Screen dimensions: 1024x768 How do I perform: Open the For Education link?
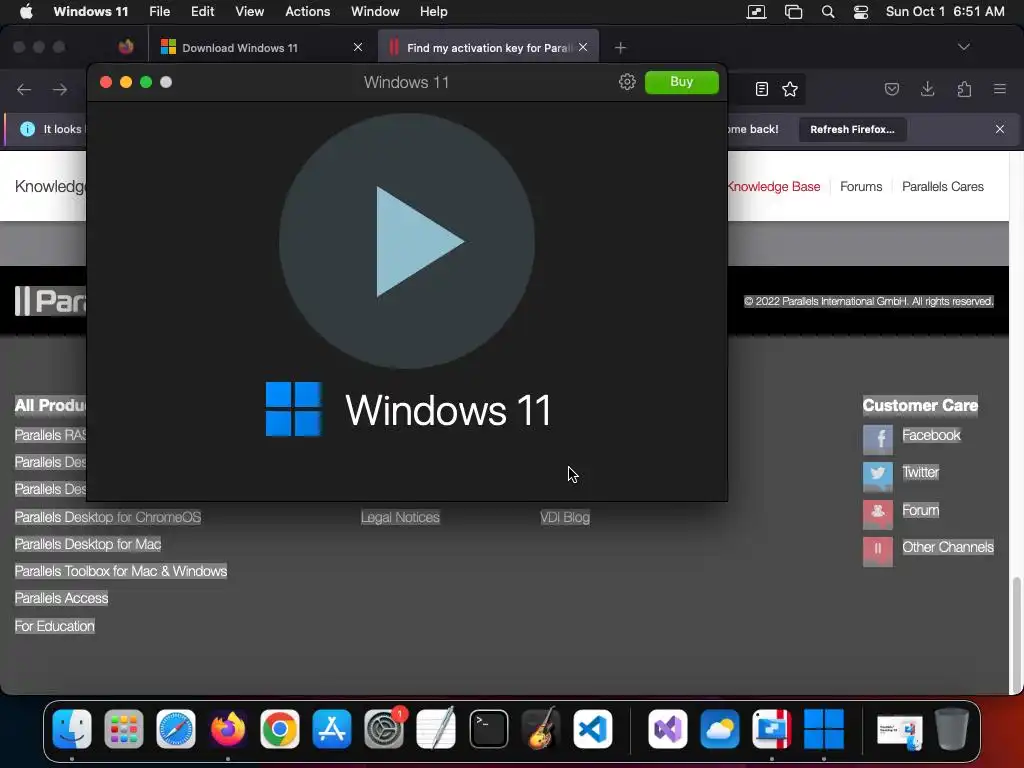pos(54,626)
